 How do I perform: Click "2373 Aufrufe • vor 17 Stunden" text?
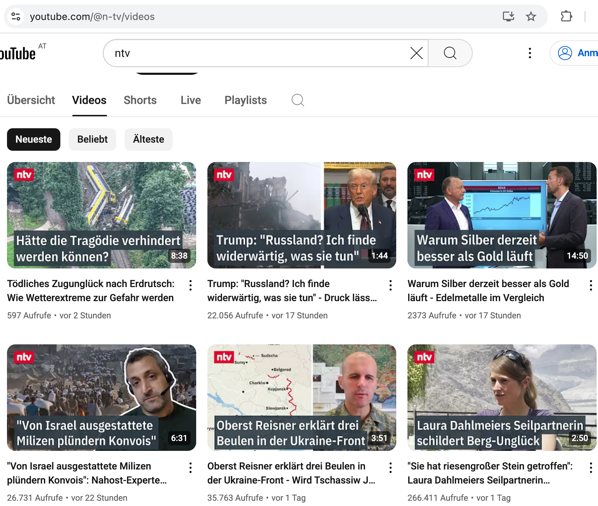click(464, 316)
